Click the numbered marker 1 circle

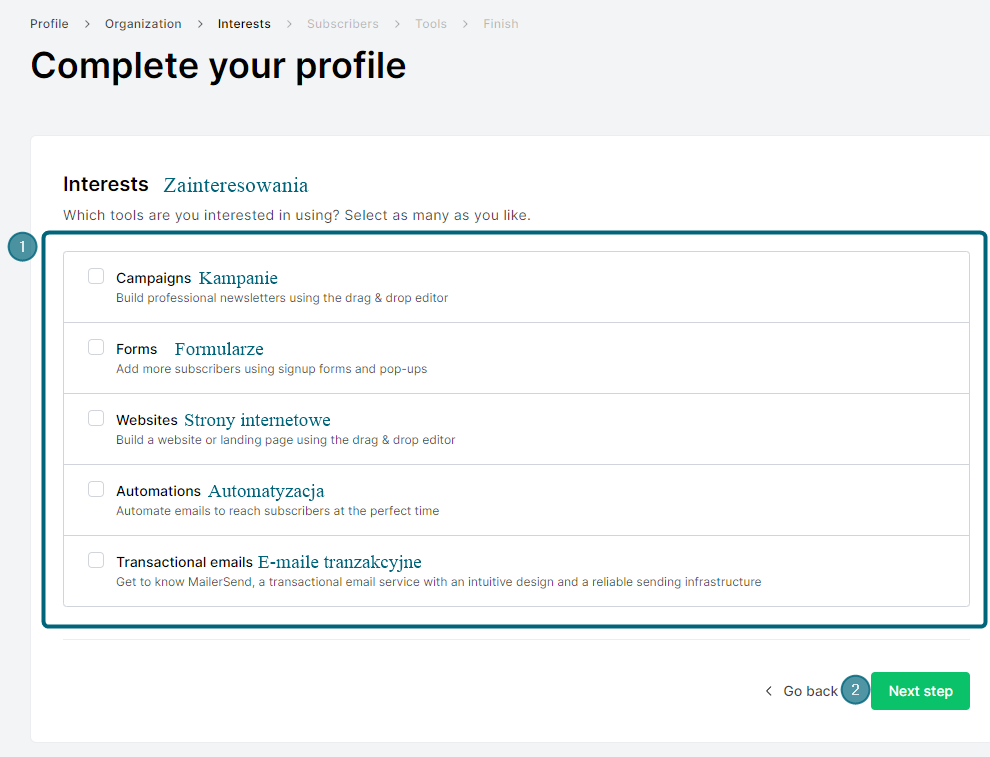(23, 247)
